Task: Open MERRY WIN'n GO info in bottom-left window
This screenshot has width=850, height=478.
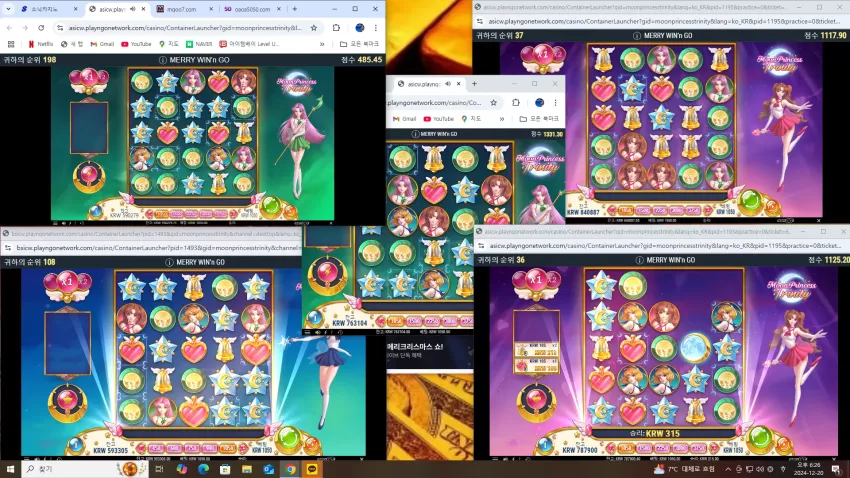Action: point(169,262)
